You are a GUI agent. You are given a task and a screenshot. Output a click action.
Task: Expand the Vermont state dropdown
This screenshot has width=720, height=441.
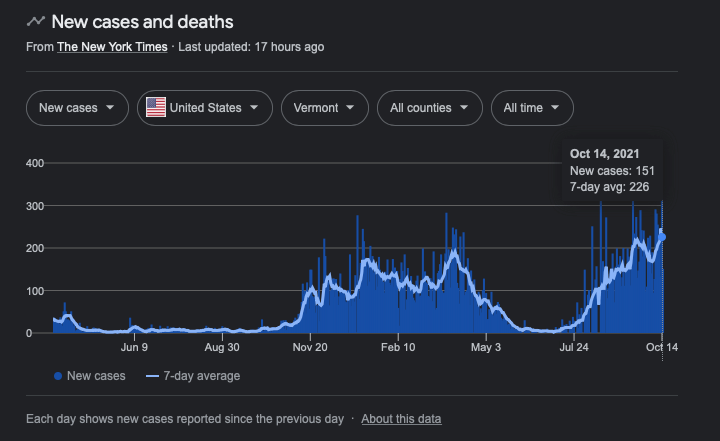(x=324, y=107)
